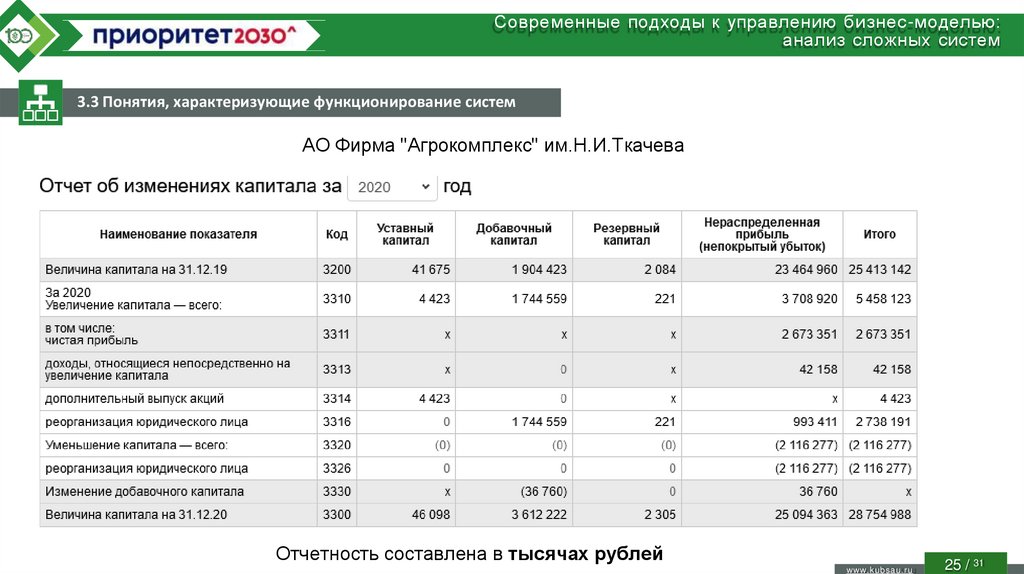Click the value 1 904 423
The width and height of the screenshot is (1024, 574).
point(539,270)
